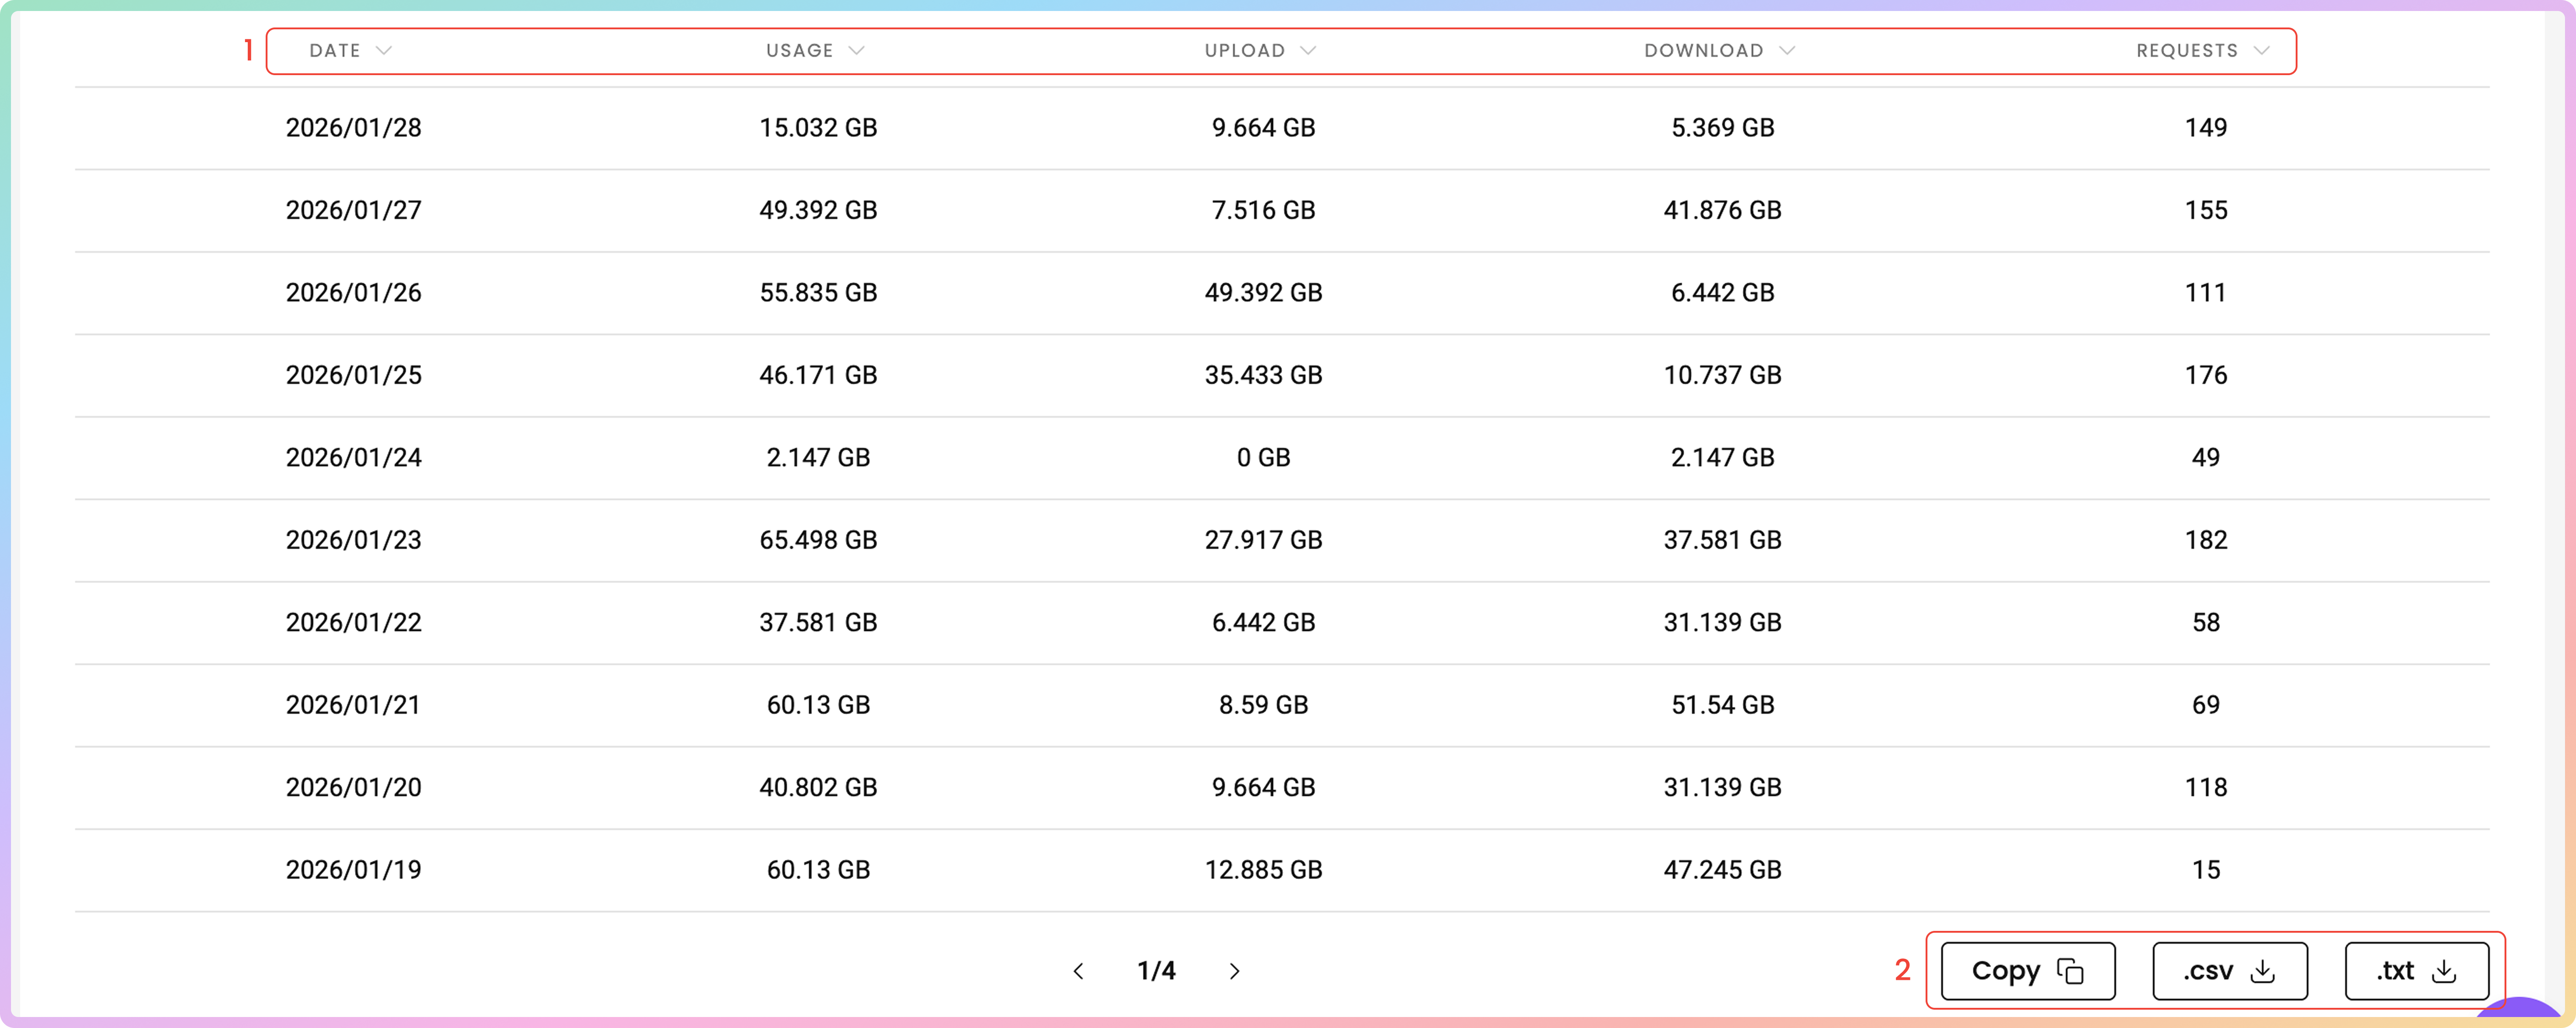Click the 65.498 GB usage cell

817,540
